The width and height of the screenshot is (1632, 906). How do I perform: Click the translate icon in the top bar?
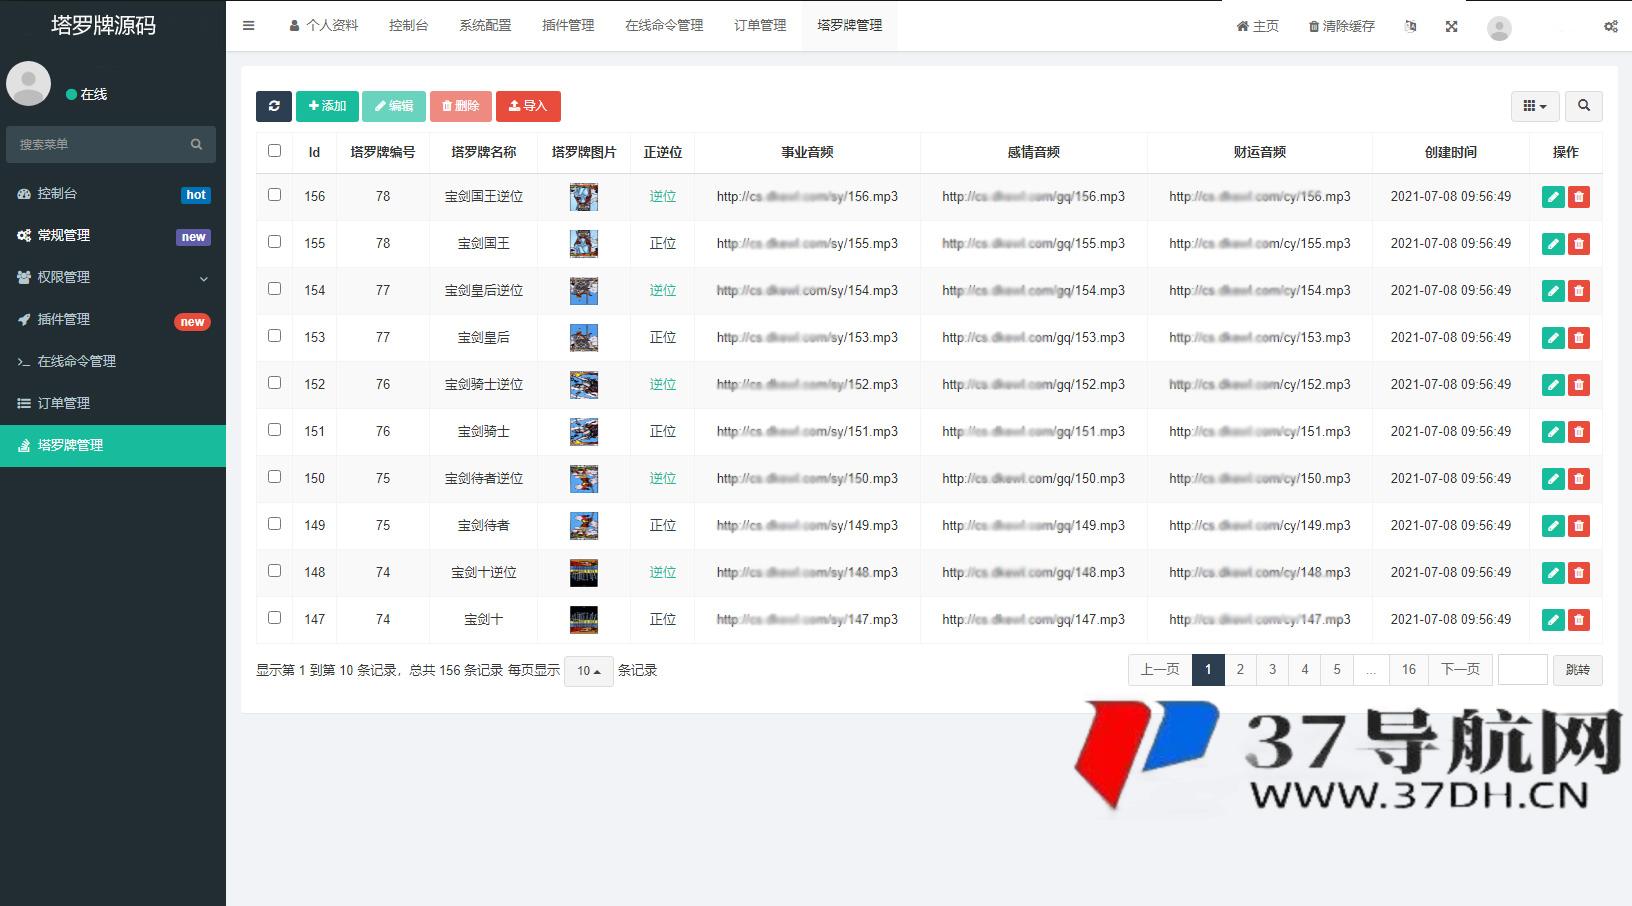point(1410,27)
